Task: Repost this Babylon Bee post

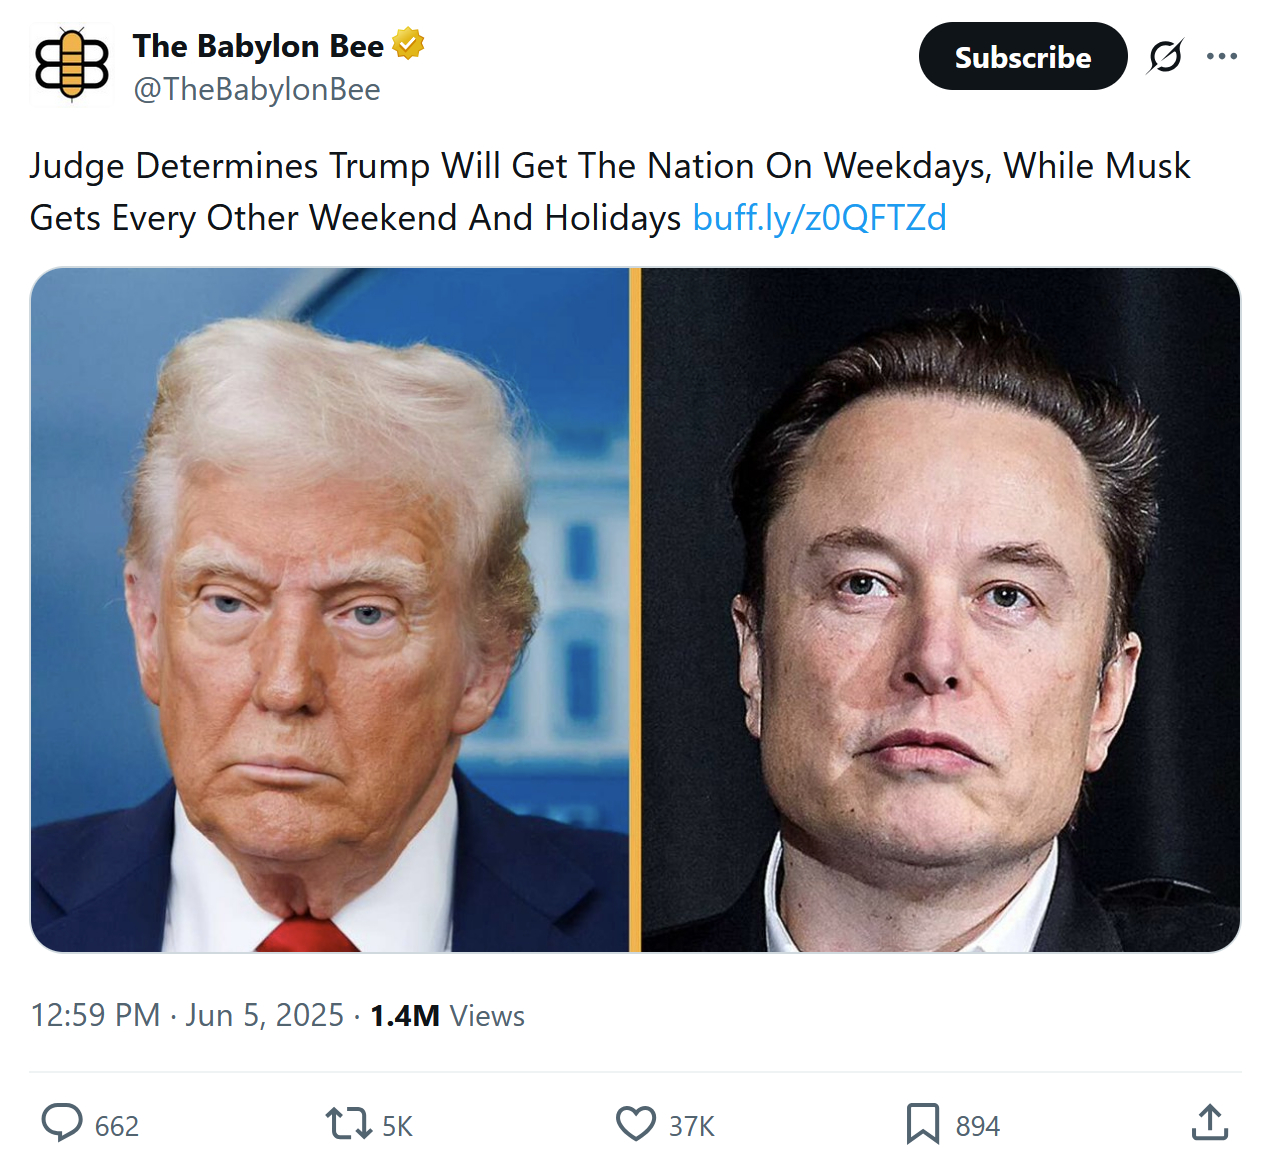Action: 348,1123
